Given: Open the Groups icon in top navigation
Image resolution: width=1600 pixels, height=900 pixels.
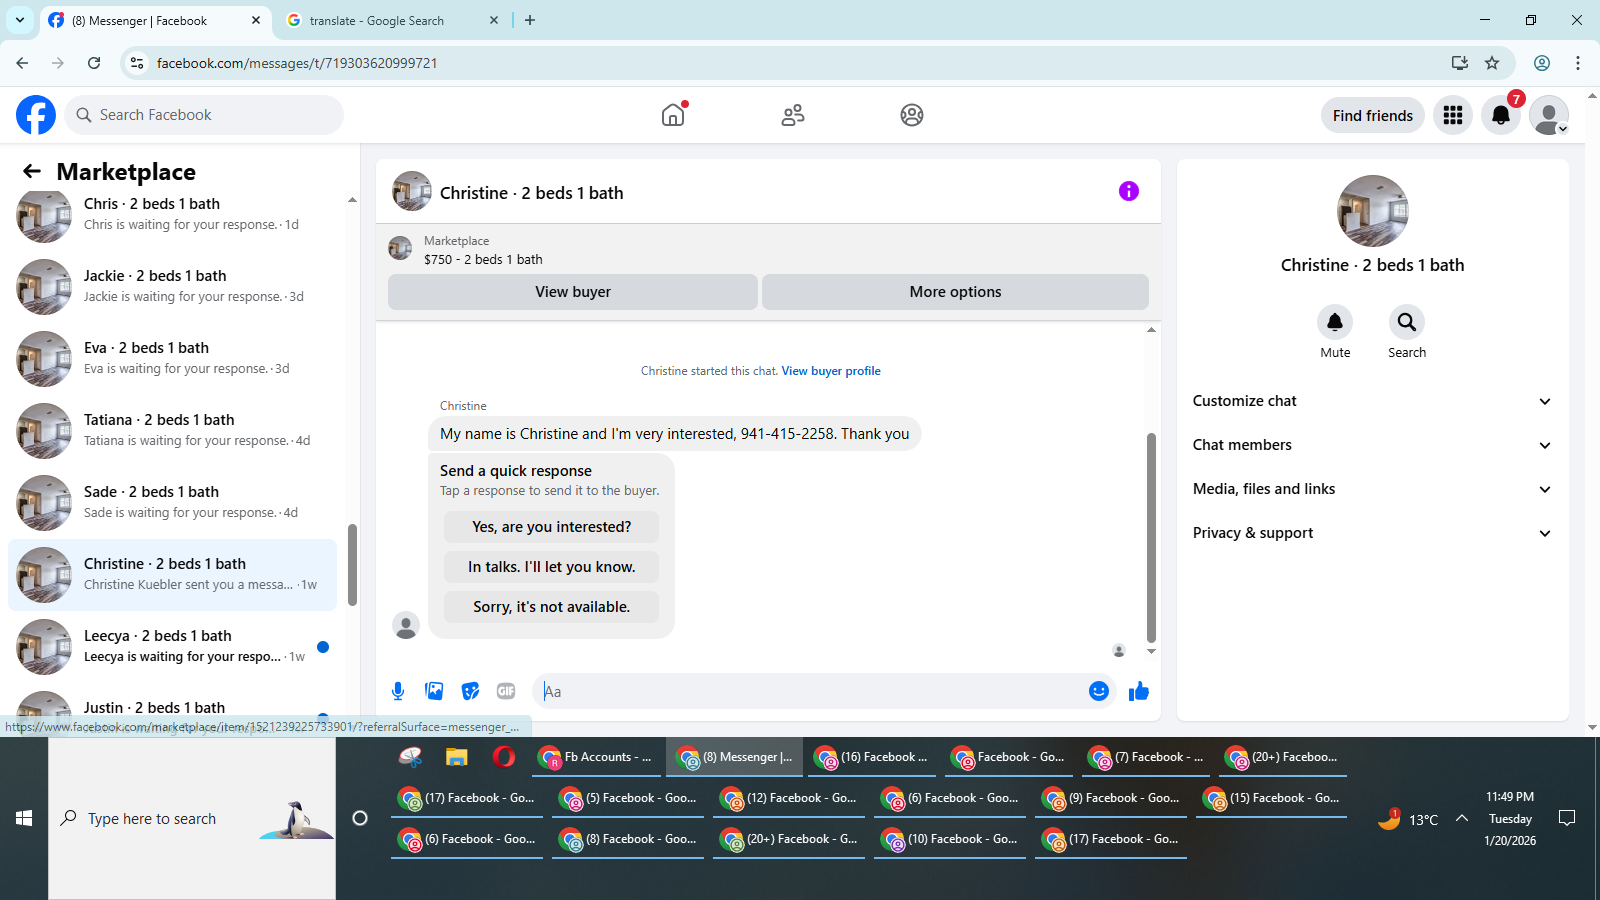Looking at the screenshot, I should [x=912, y=115].
